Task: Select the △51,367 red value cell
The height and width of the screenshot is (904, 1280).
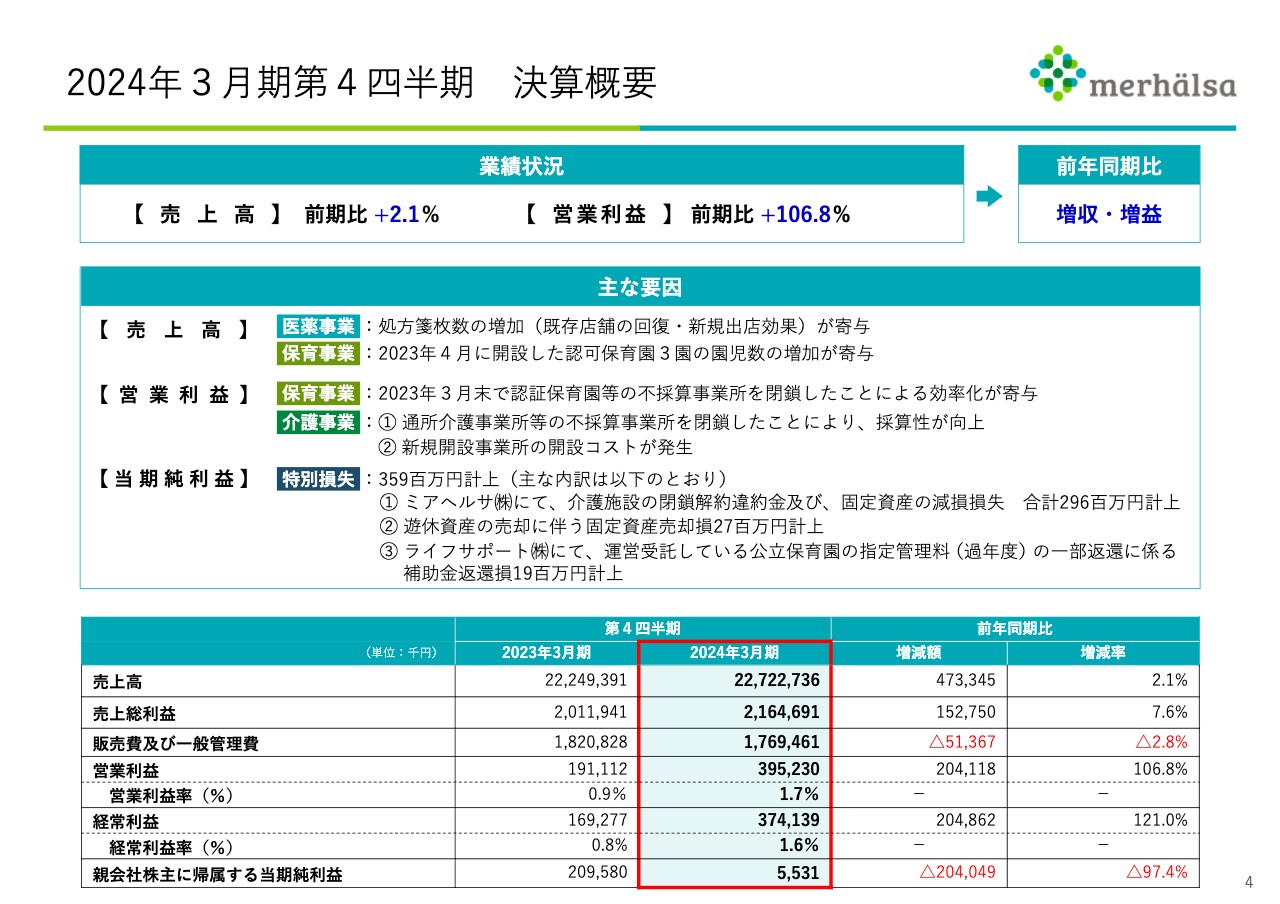Action: tap(961, 743)
